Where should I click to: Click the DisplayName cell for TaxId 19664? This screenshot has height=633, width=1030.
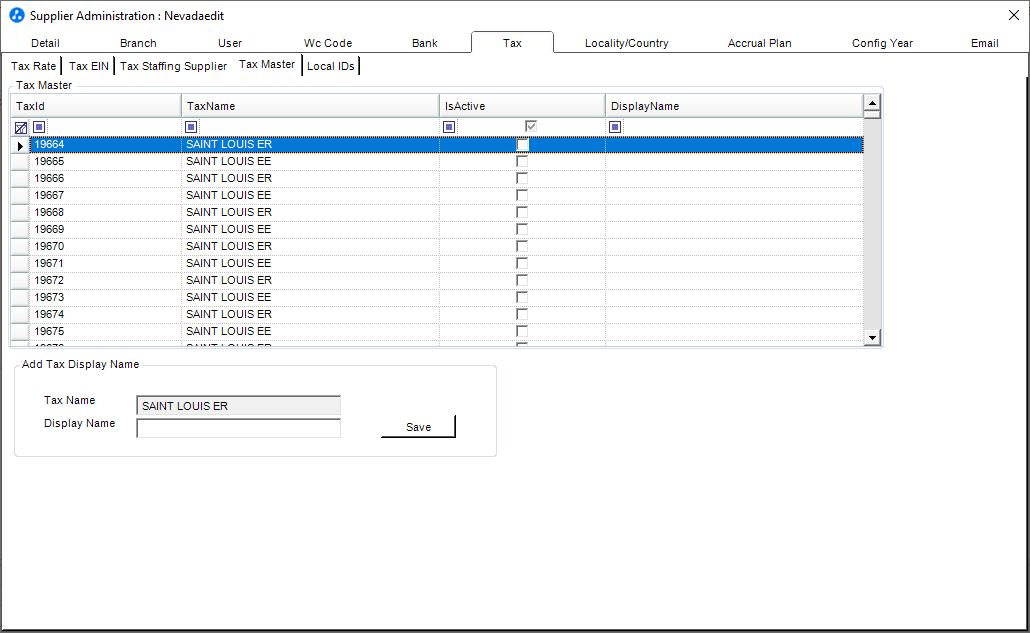tap(734, 144)
